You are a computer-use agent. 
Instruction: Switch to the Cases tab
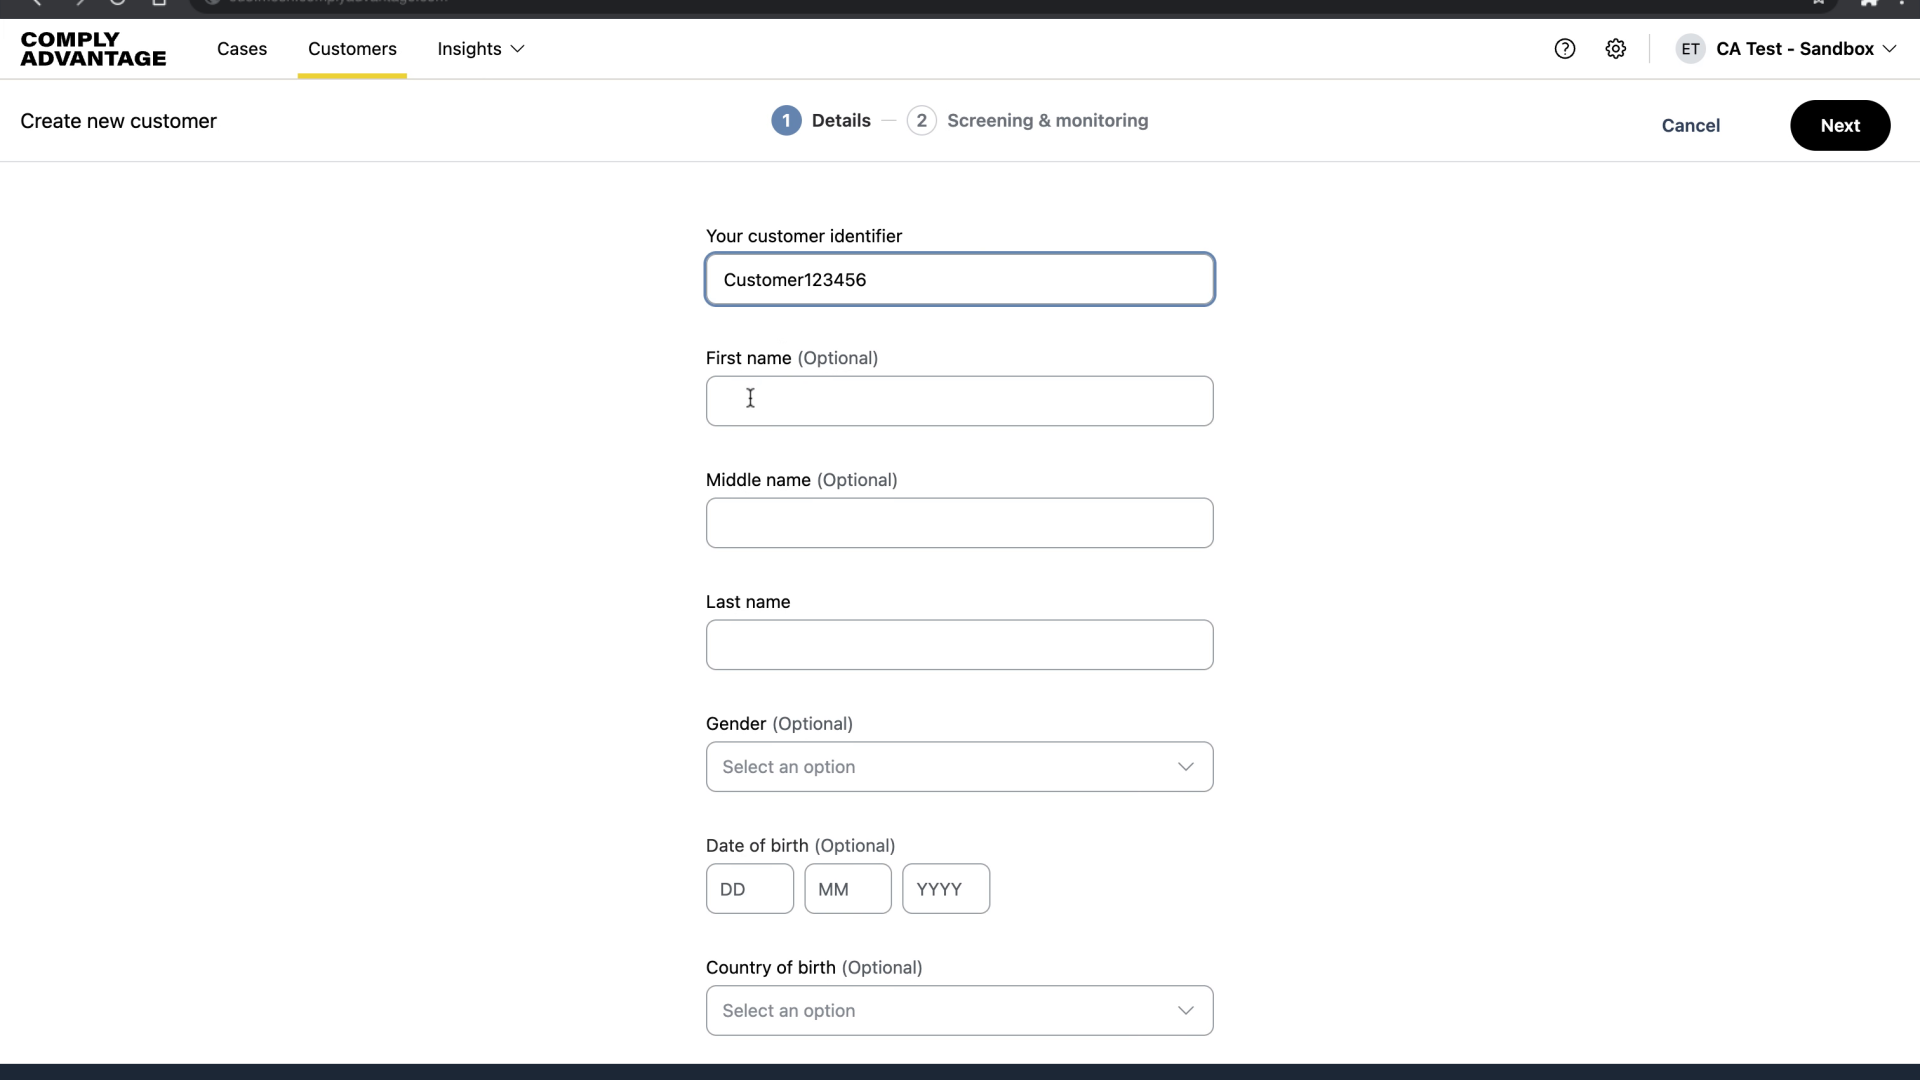click(241, 48)
